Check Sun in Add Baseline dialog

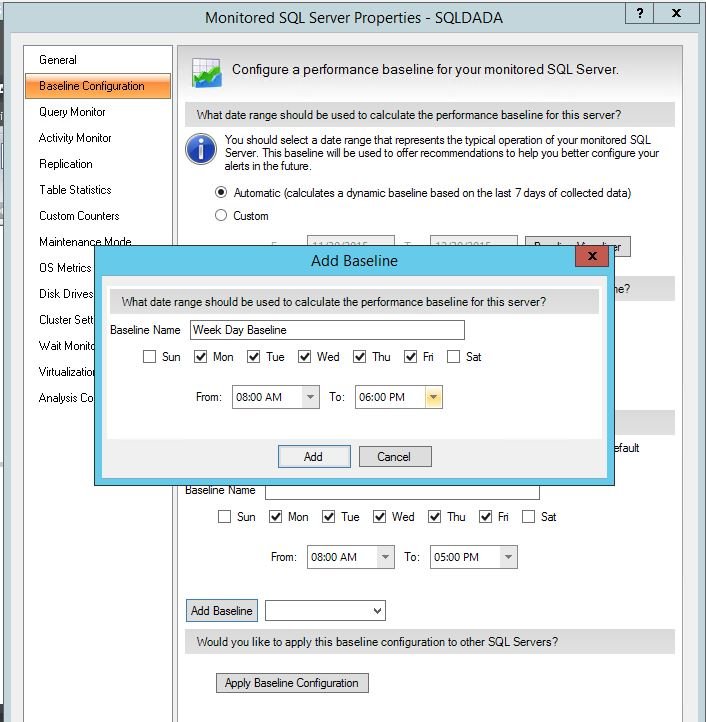tap(149, 357)
